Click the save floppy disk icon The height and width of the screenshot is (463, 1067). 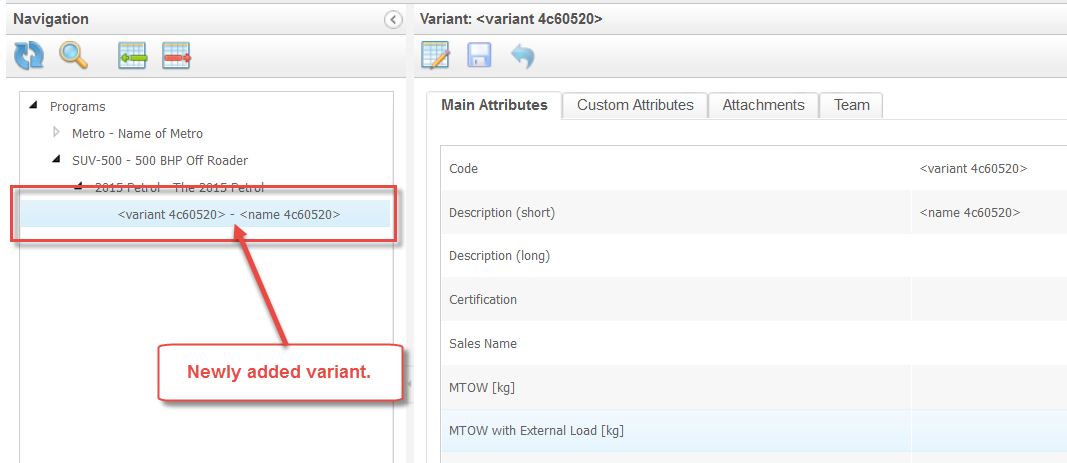click(x=479, y=55)
